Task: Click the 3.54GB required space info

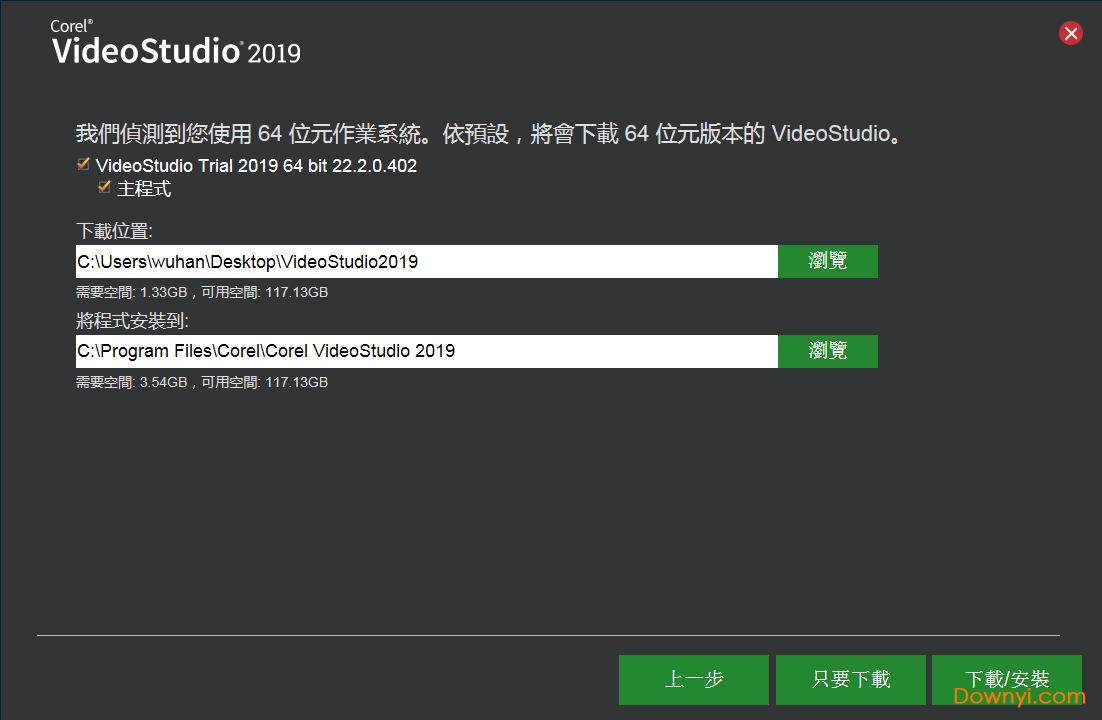Action: pyautogui.click(x=201, y=383)
